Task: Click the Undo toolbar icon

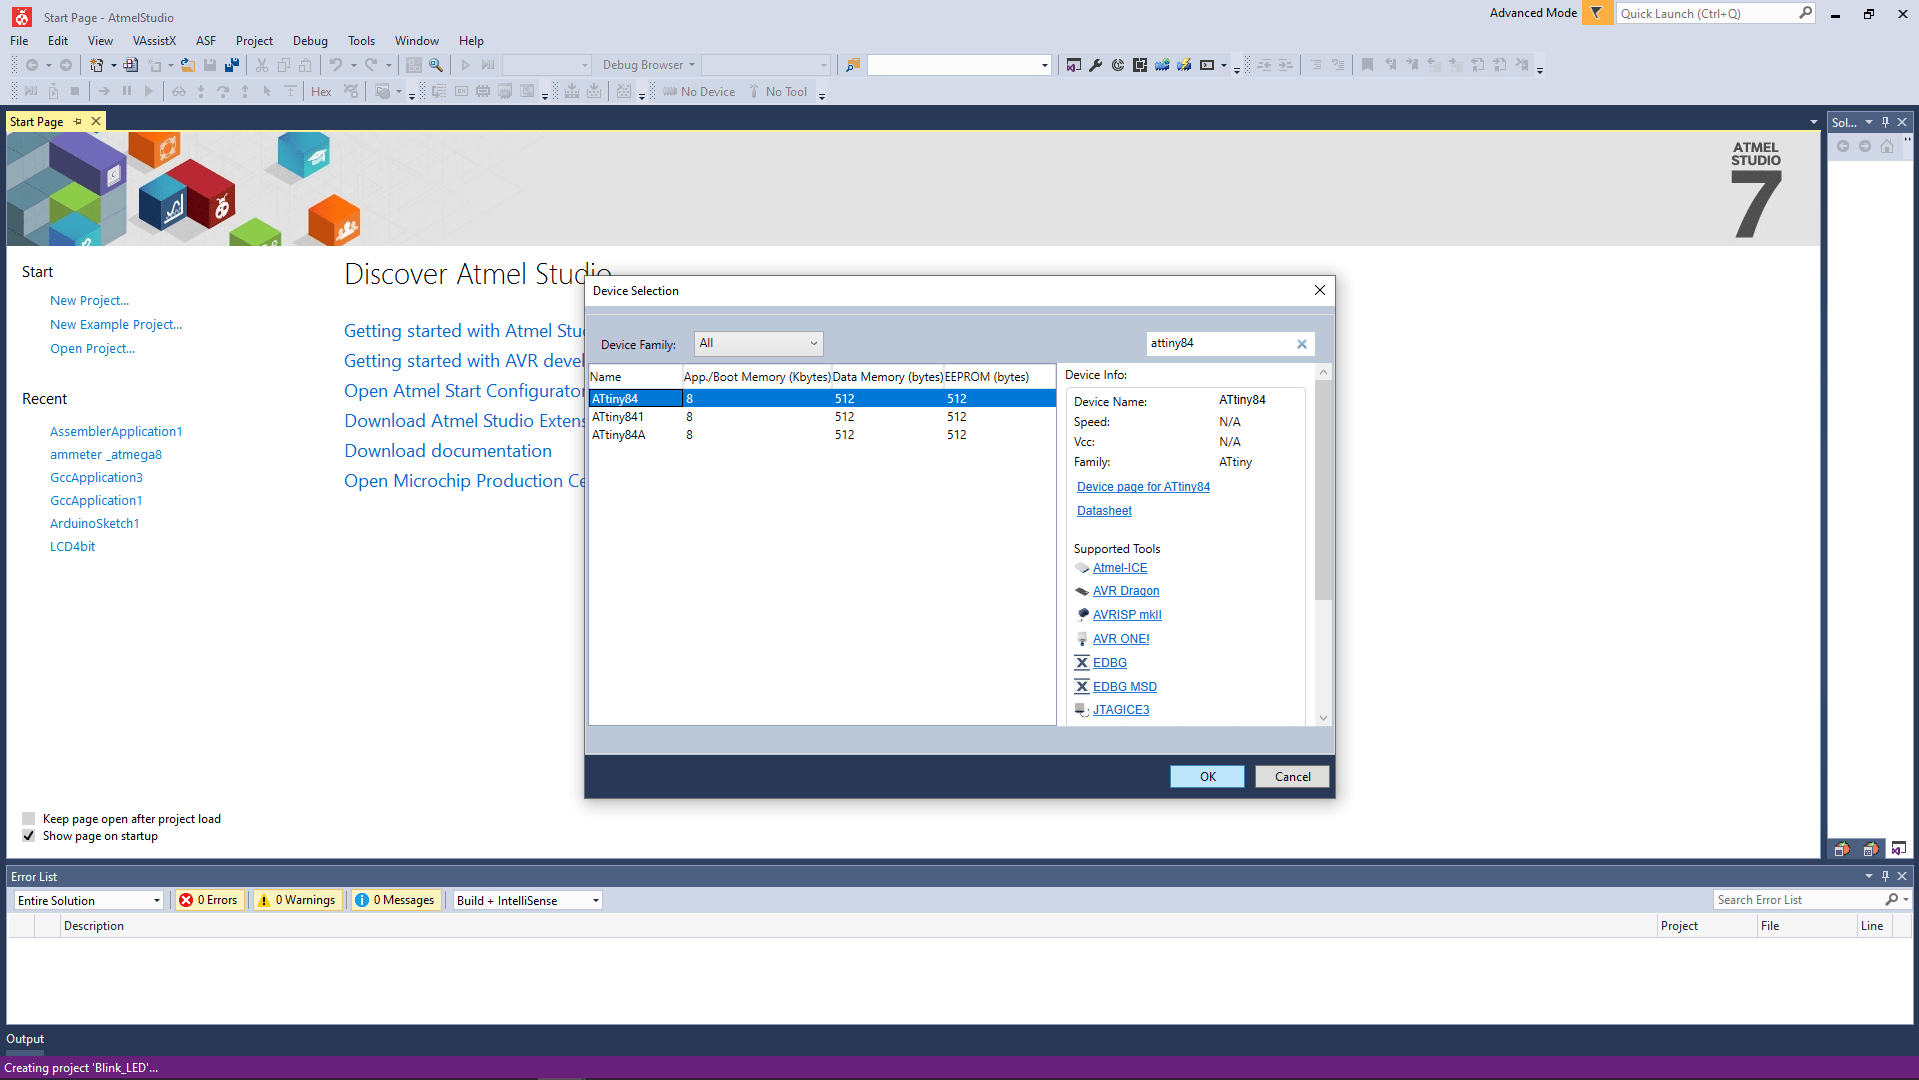Action: click(336, 65)
